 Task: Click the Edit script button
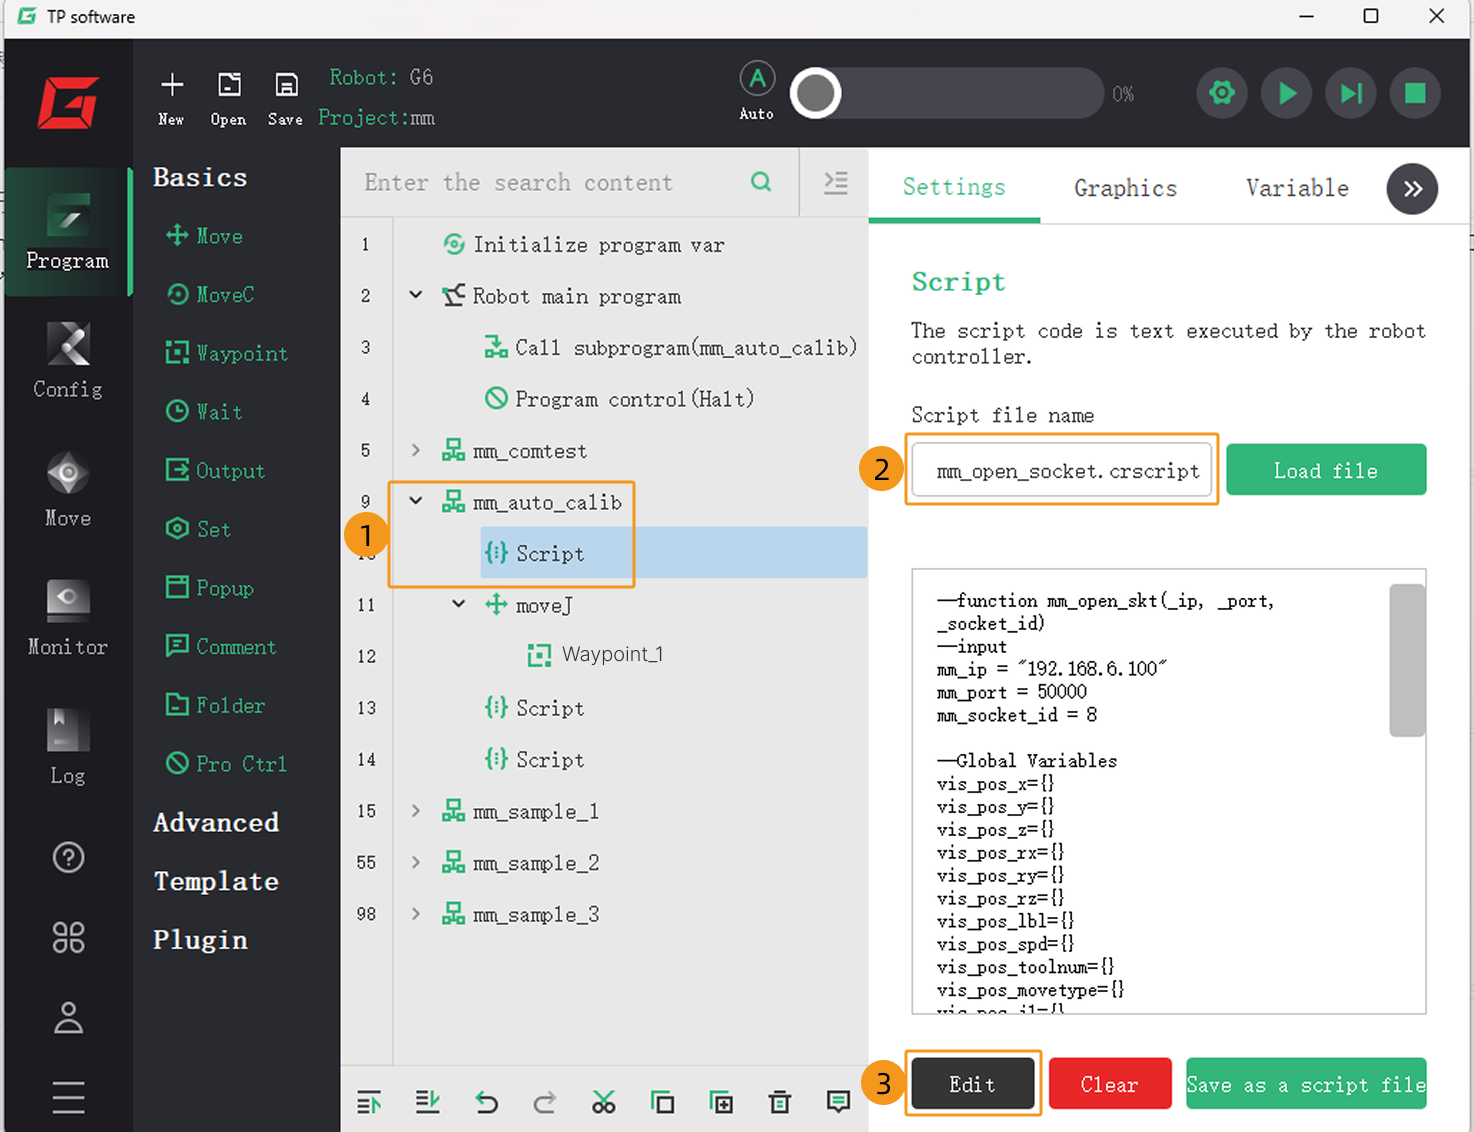pos(972,1084)
